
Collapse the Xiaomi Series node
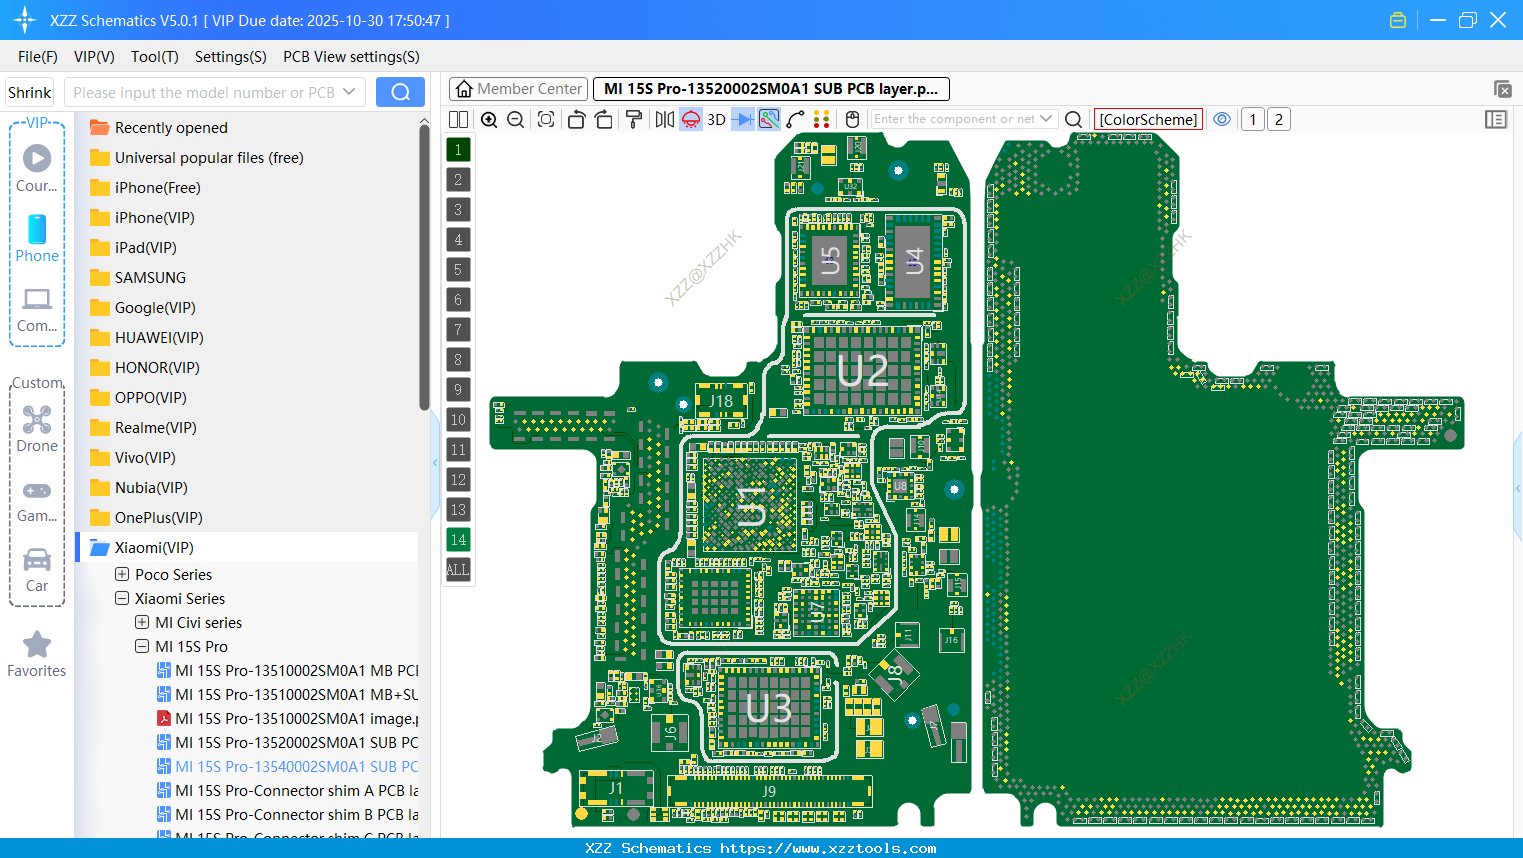pyautogui.click(x=122, y=598)
